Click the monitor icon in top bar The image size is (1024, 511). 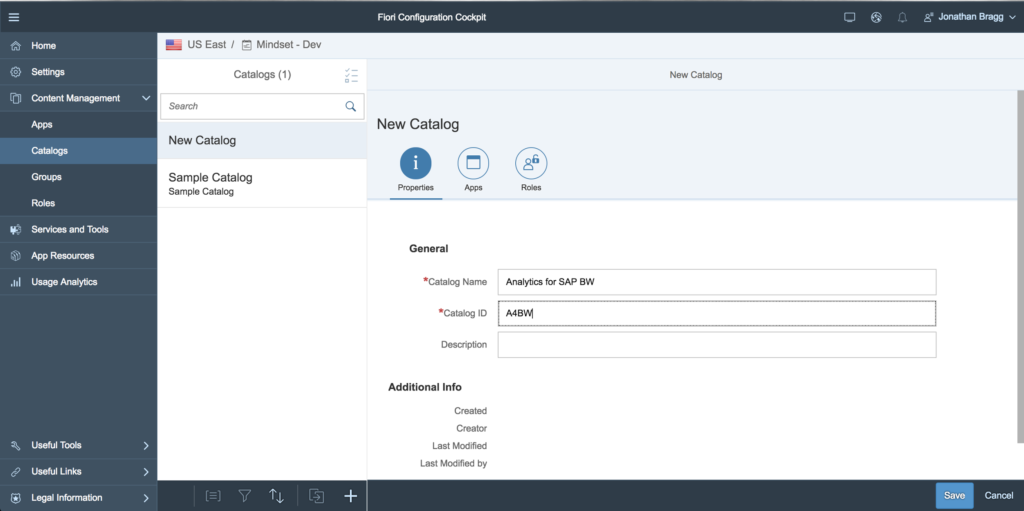(850, 18)
